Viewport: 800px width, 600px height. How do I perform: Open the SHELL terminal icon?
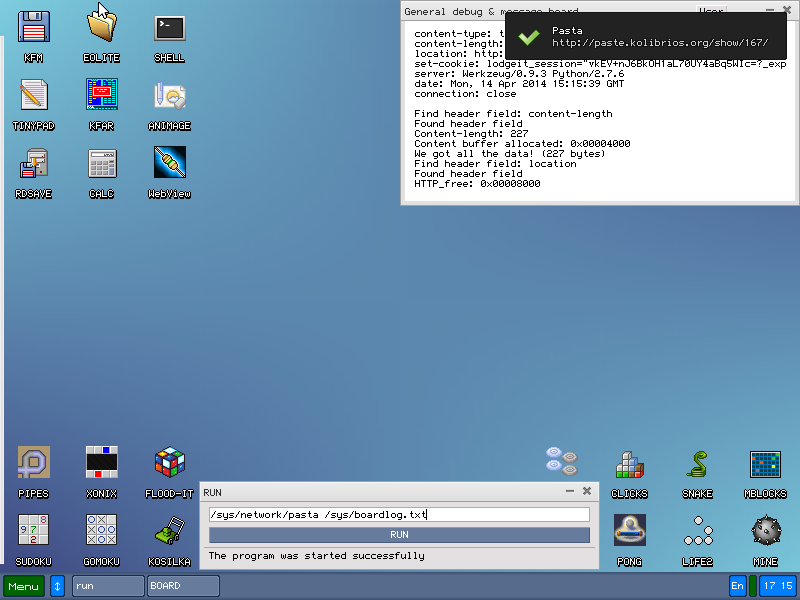tap(169, 28)
